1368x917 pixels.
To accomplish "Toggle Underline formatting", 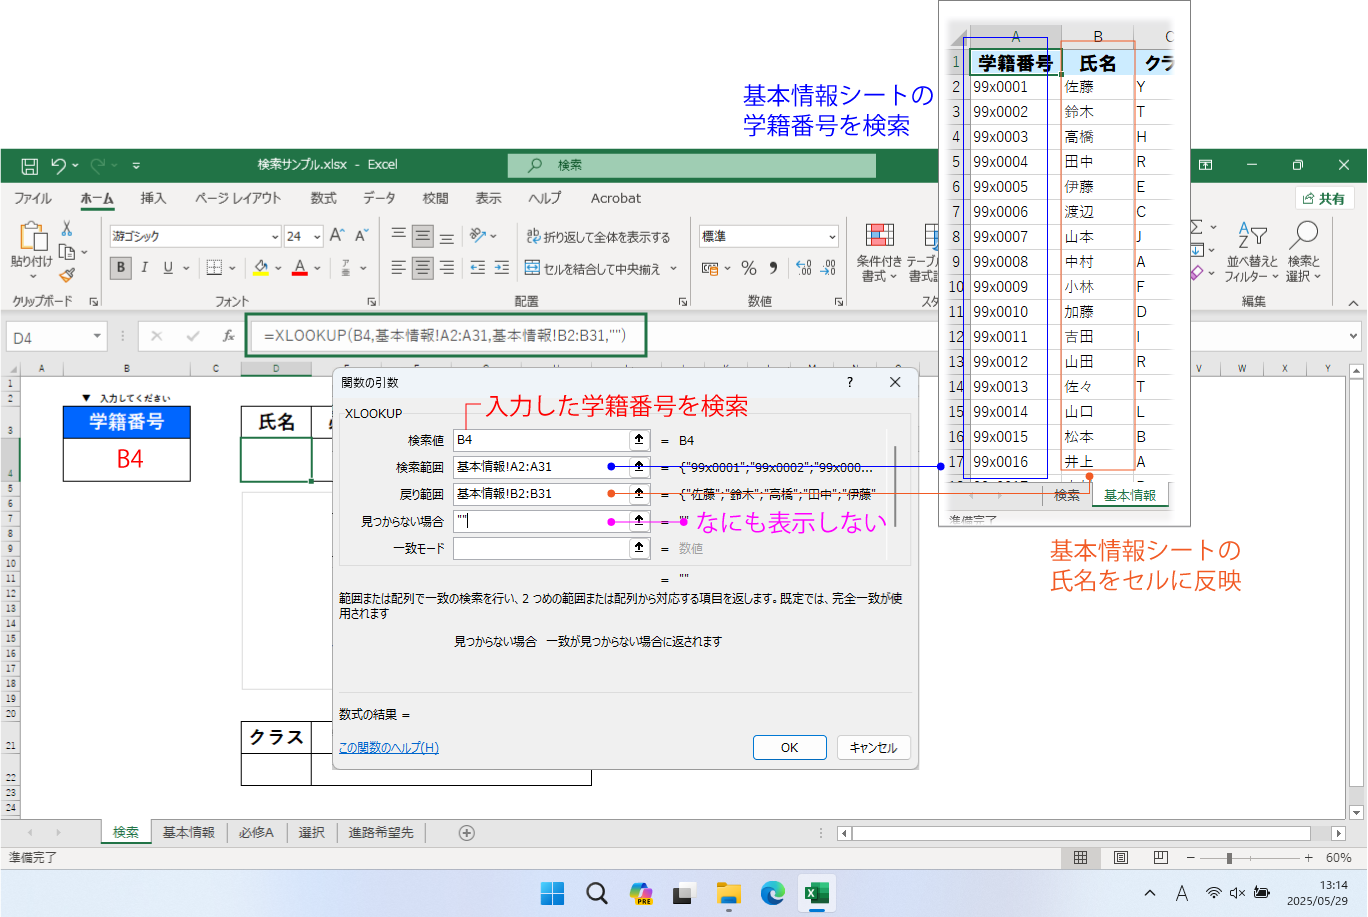I will 168,268.
